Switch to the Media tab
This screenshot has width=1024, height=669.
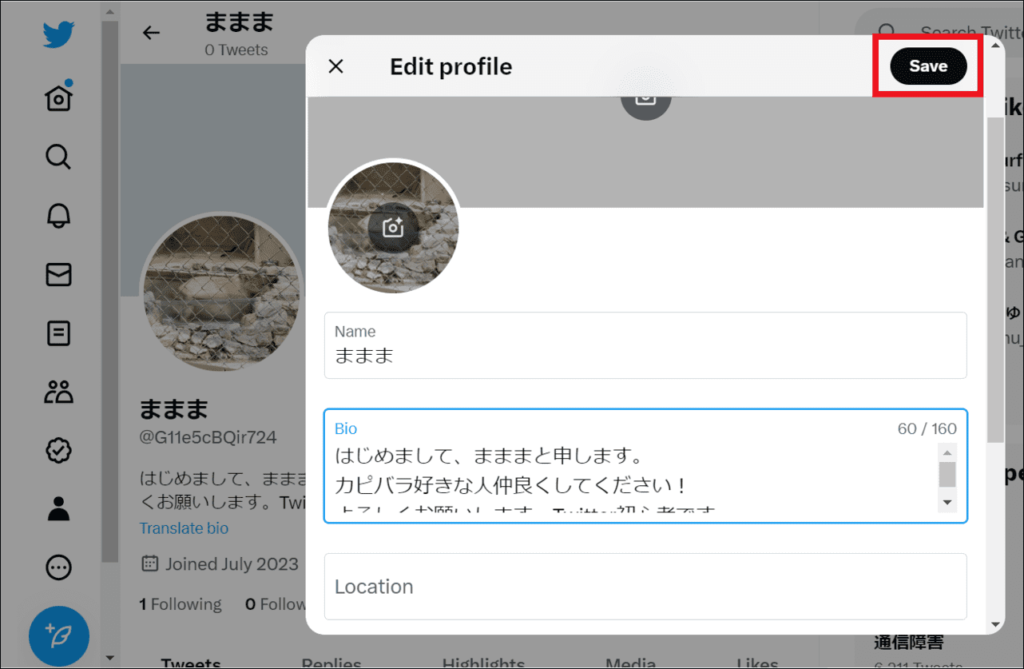coord(630,662)
